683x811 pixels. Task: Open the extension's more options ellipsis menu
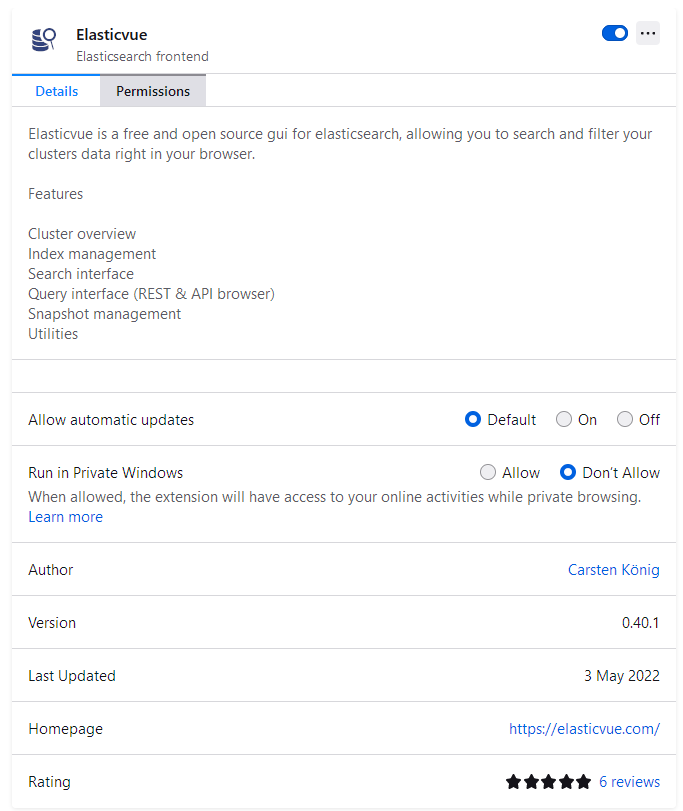[x=648, y=33]
